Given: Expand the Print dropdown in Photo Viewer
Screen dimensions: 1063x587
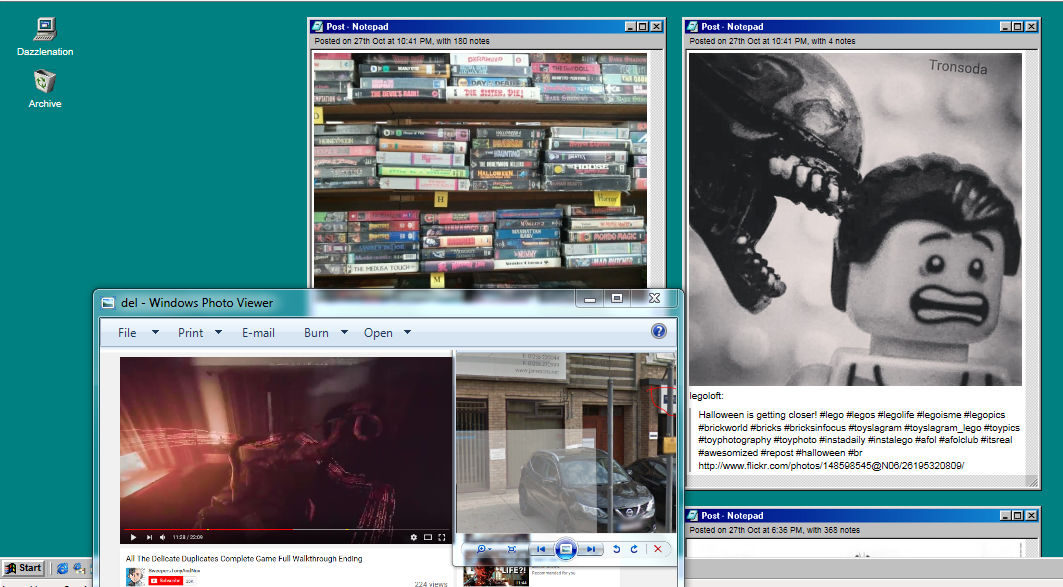Looking at the screenshot, I should pyautogui.click(x=218, y=332).
